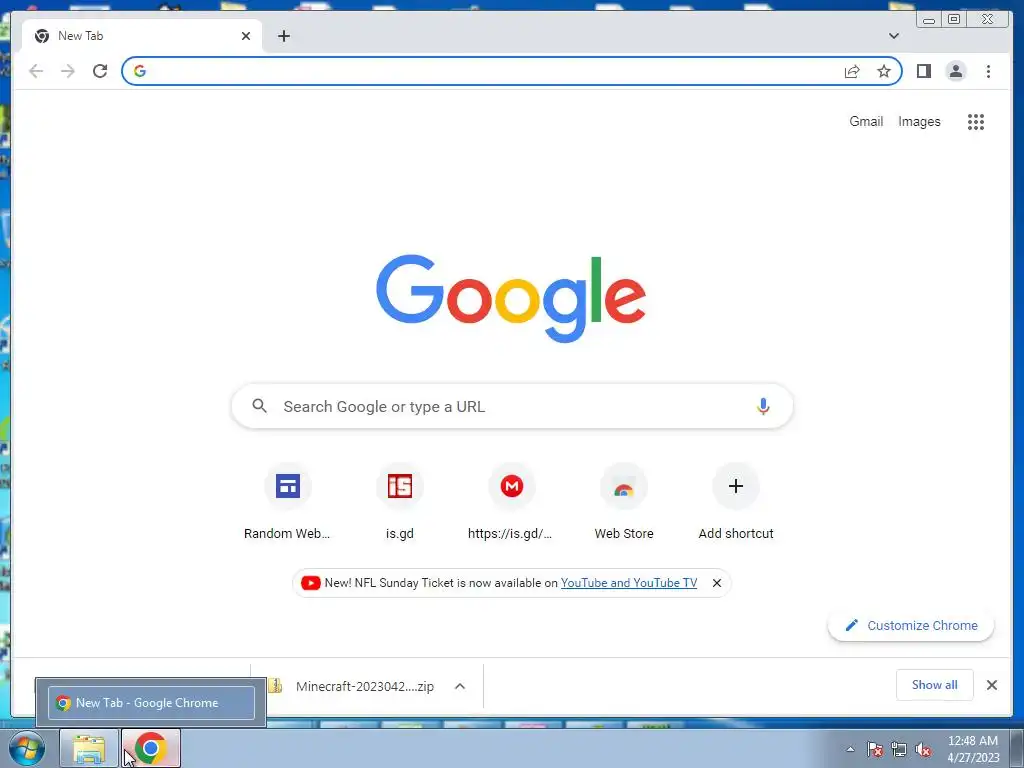Viewport: 1024px width, 768px height.
Task: Add a new shortcut tile
Action: click(x=736, y=503)
